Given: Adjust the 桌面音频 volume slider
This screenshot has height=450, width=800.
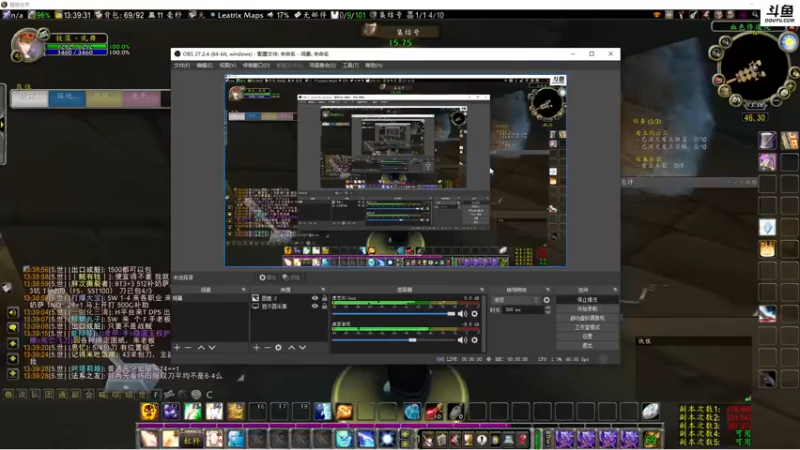Looking at the screenshot, I should (x=393, y=340).
